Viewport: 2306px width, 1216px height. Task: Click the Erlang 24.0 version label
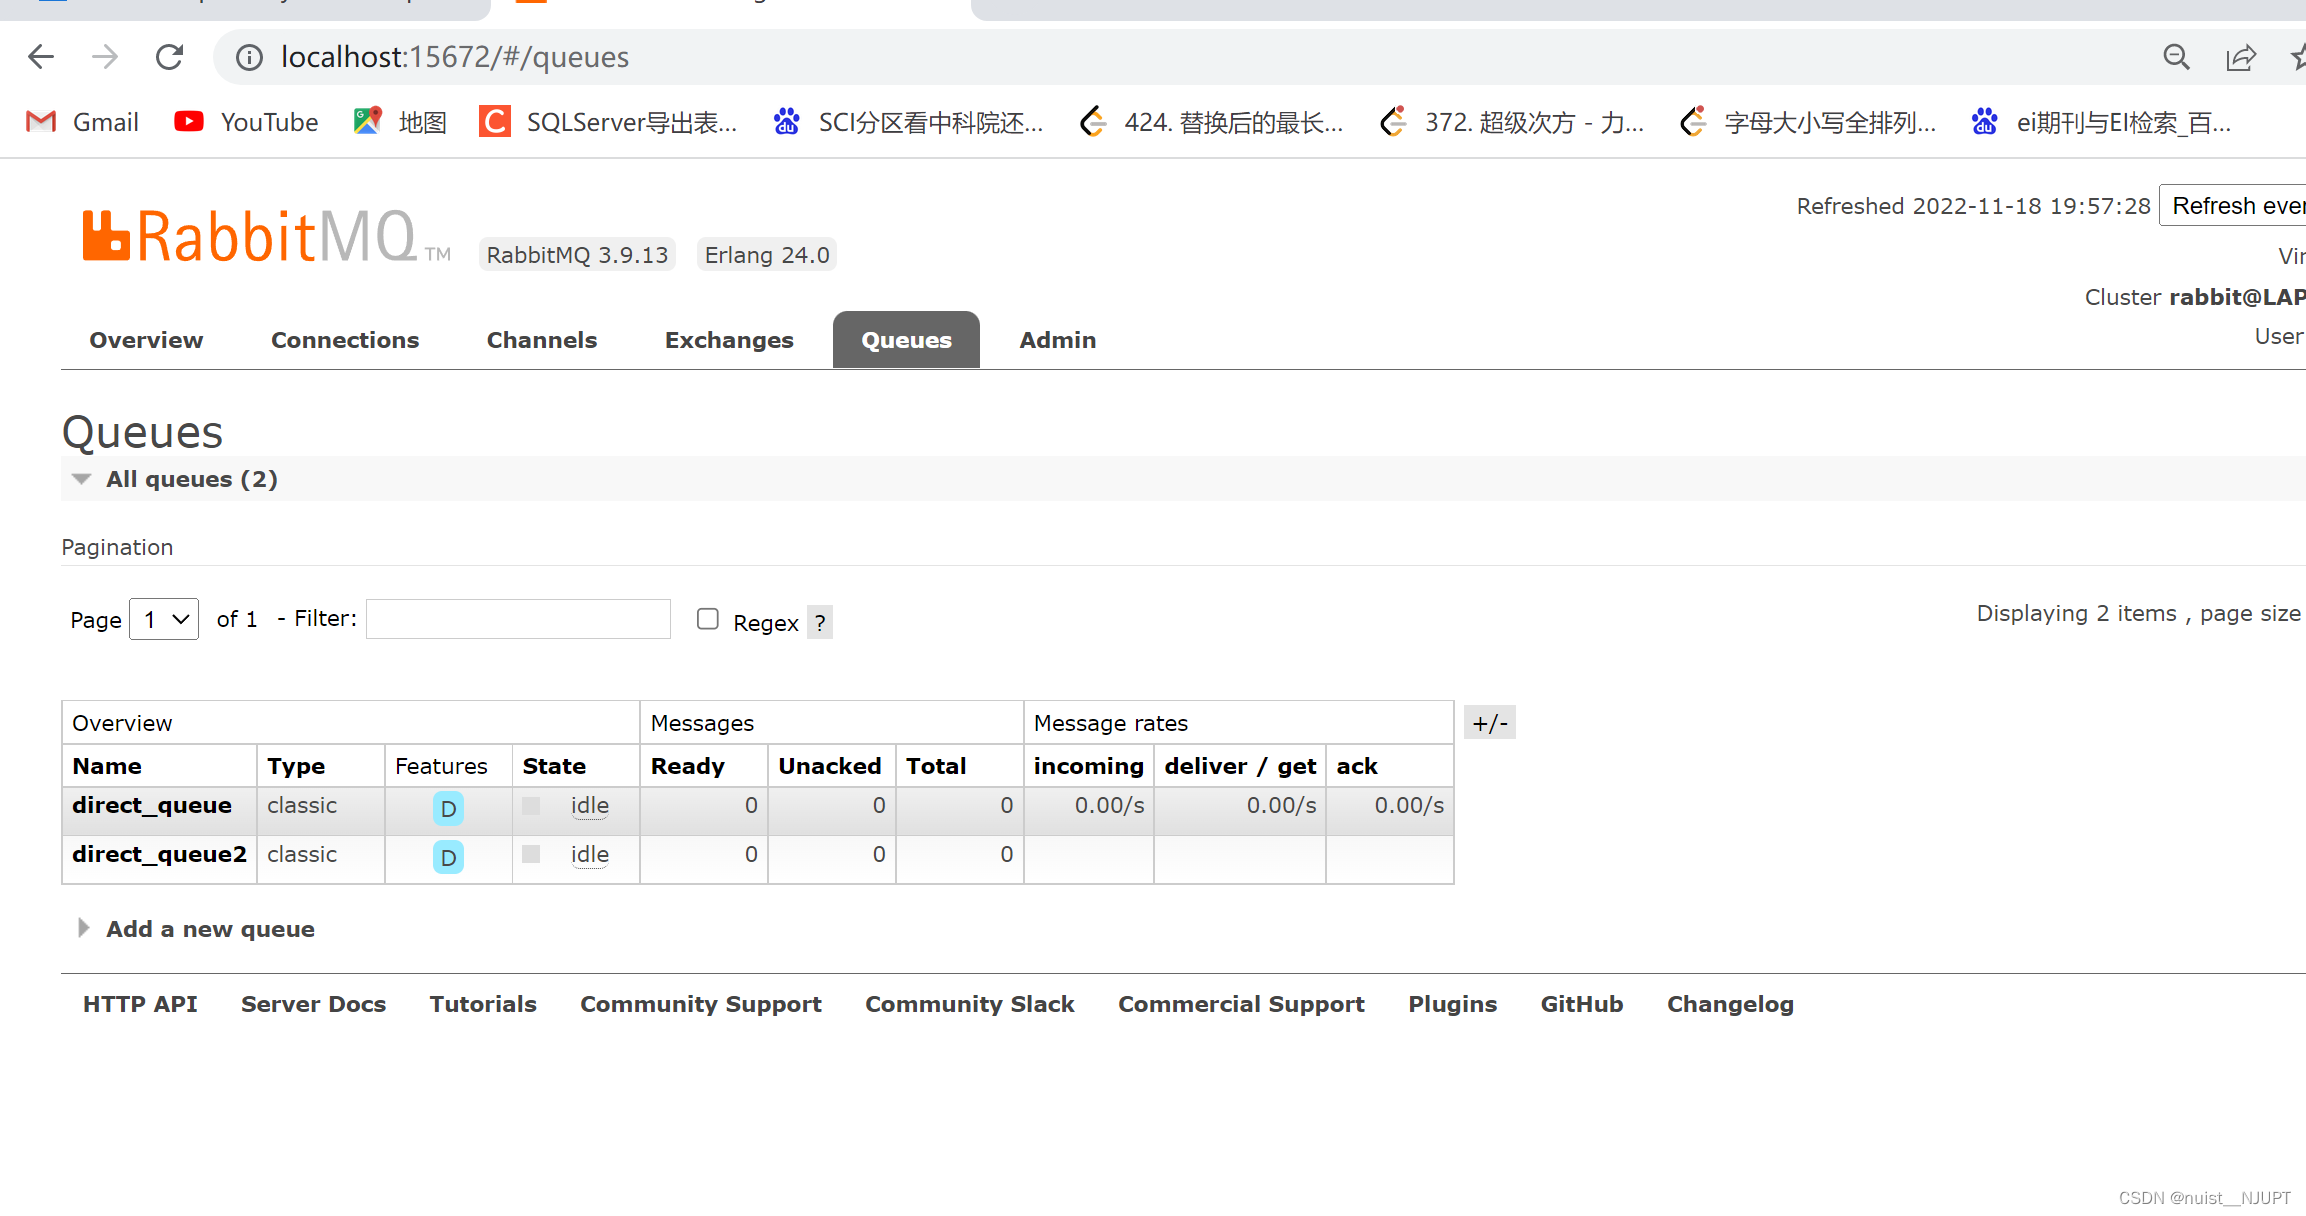767,255
